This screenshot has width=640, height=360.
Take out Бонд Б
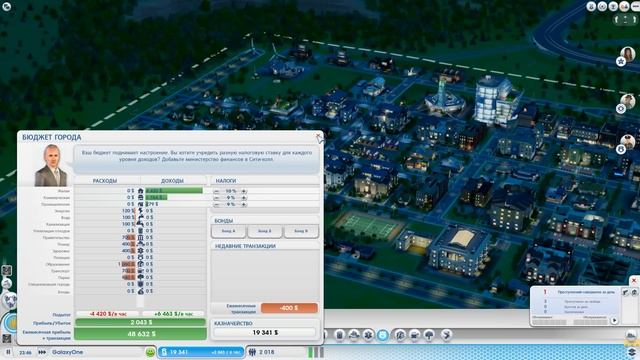(264, 231)
